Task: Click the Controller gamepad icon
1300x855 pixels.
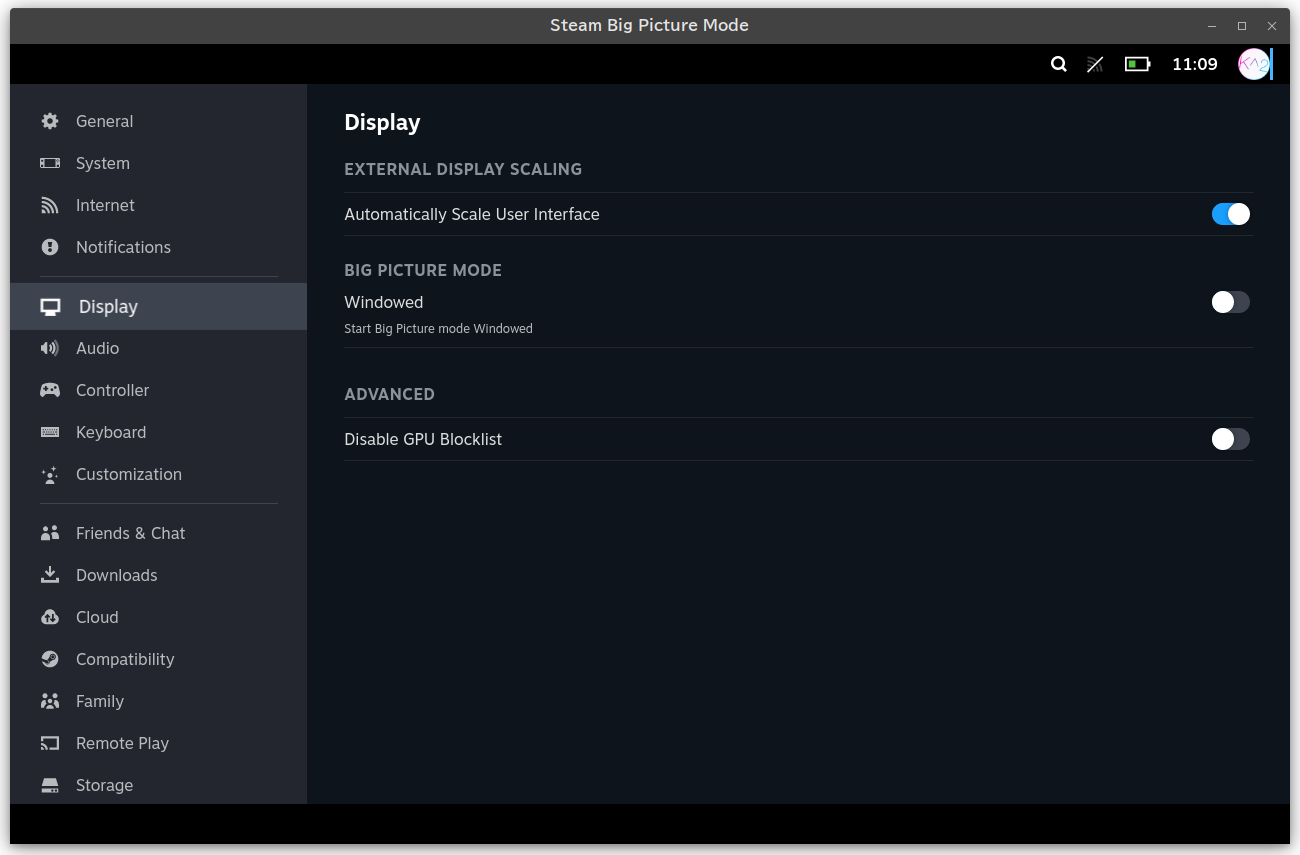Action: pos(49,390)
